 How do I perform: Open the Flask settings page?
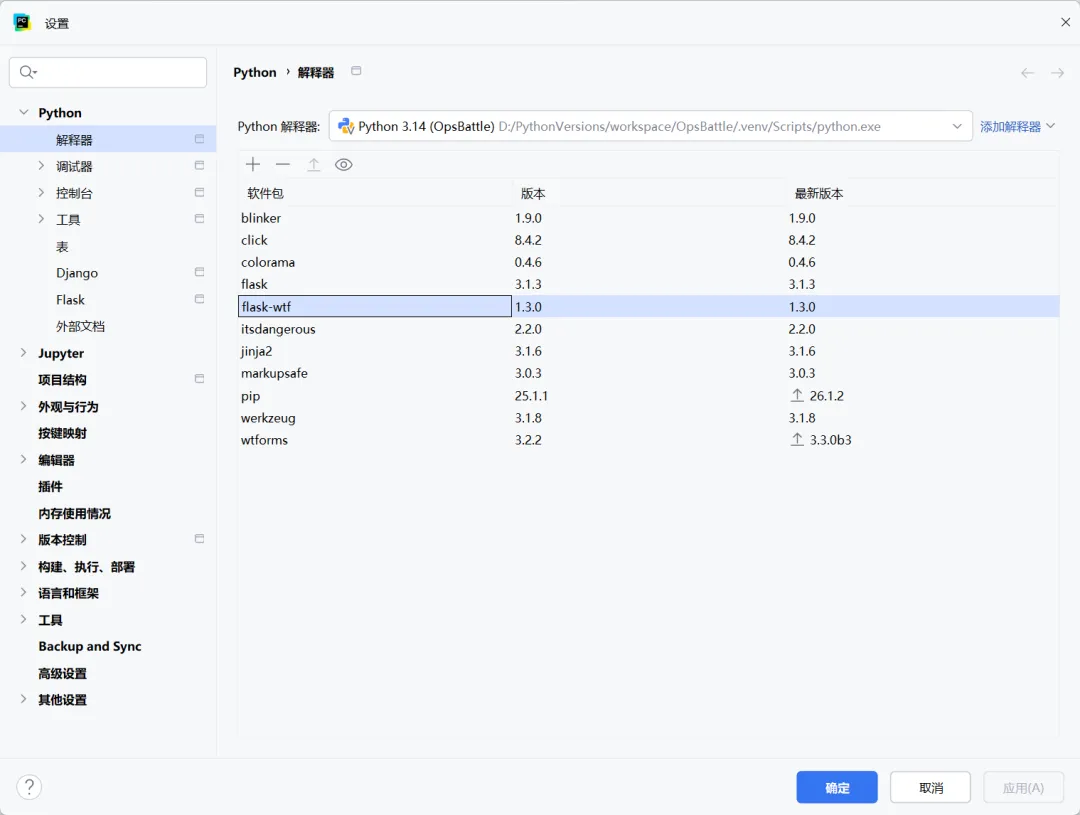pyautogui.click(x=70, y=300)
